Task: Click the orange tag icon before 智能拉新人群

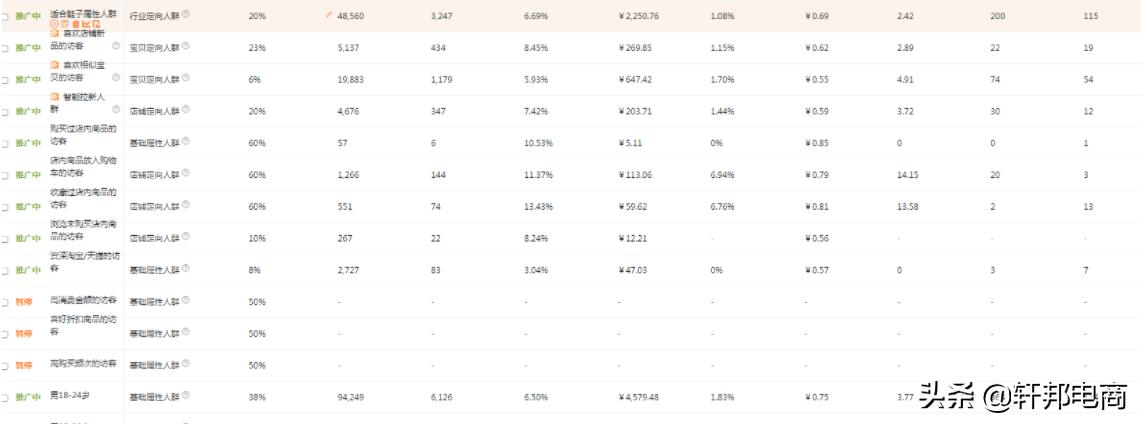Action: pyautogui.click(x=55, y=96)
